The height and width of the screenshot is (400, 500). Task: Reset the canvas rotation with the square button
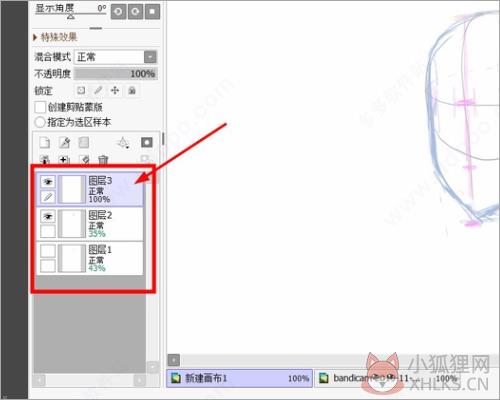point(152,11)
